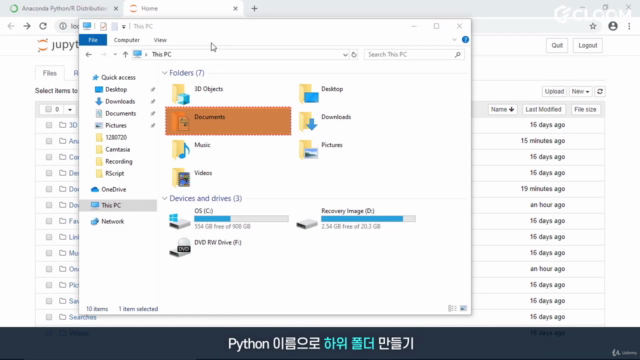Viewport: 640px width, 360px height.
Task: Bookmark this page with the star
Action: (593, 26)
